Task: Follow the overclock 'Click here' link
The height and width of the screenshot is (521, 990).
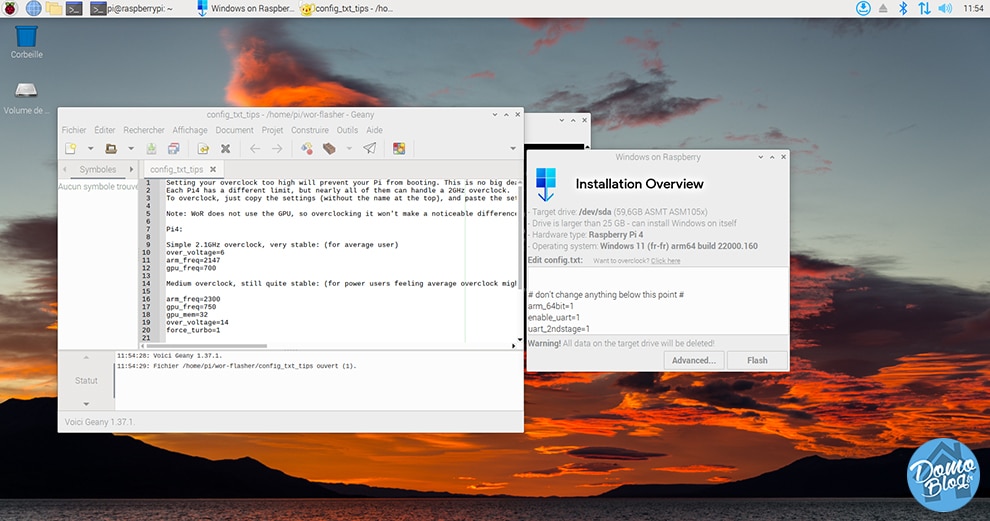Action: point(665,261)
